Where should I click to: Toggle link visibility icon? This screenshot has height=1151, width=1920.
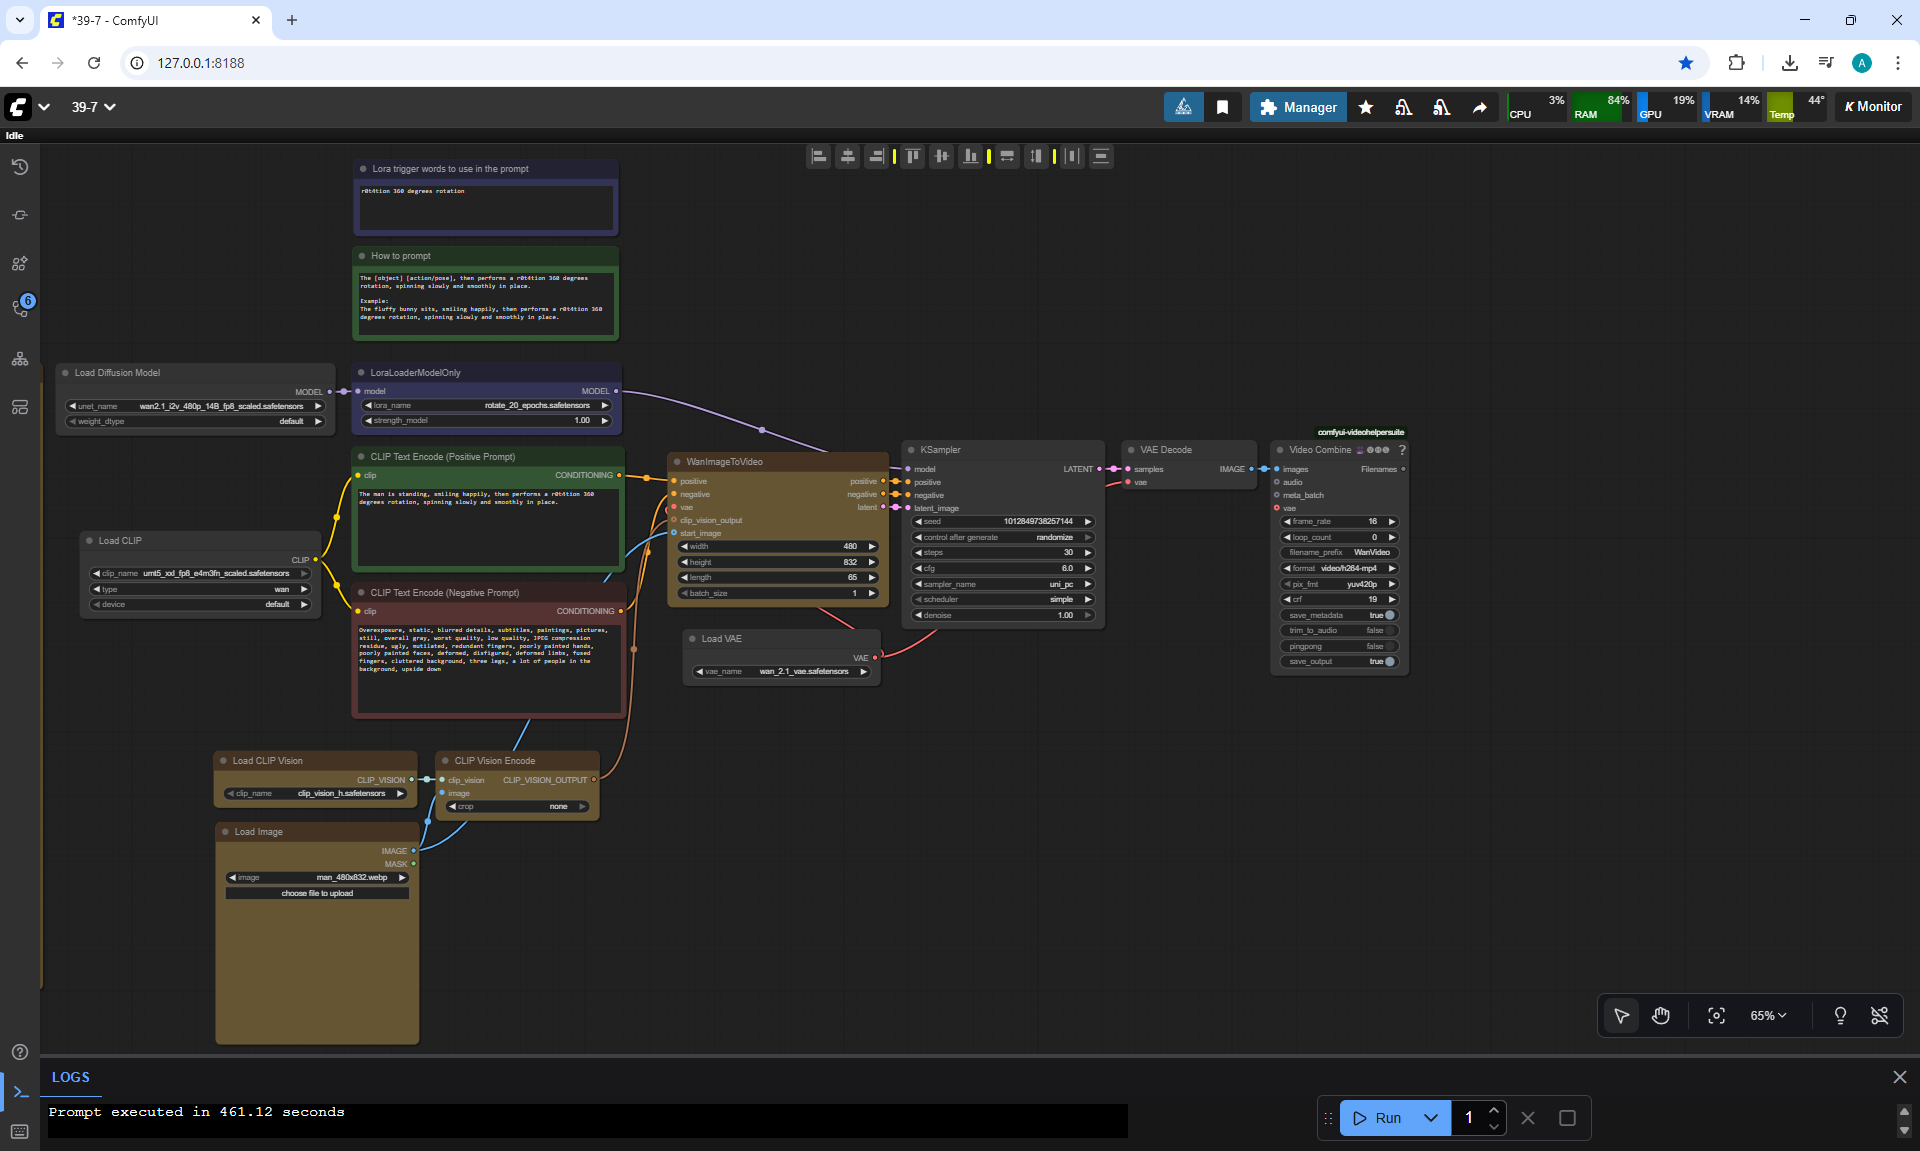tap(1879, 1016)
